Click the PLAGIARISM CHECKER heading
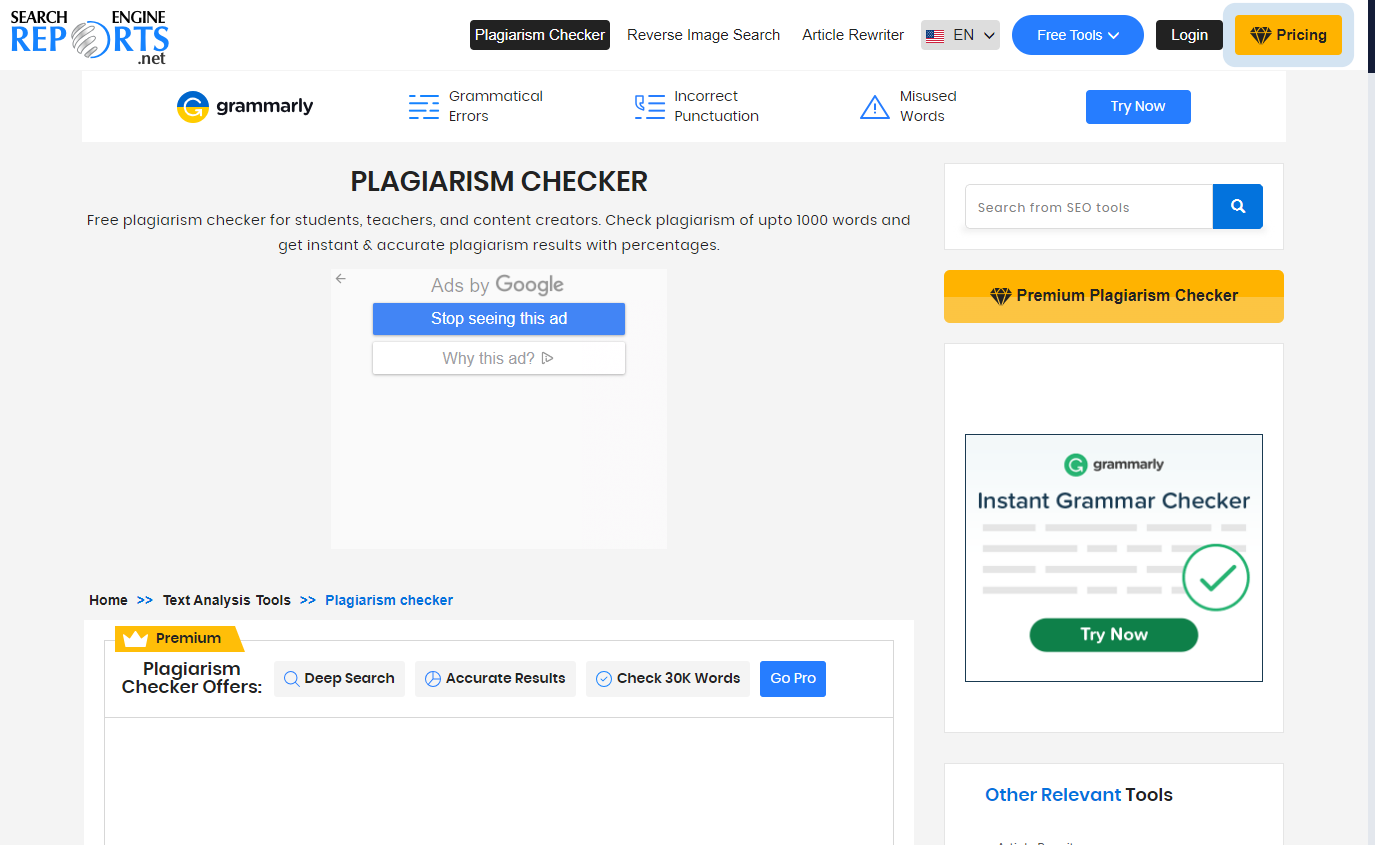1375x845 pixels. point(499,182)
